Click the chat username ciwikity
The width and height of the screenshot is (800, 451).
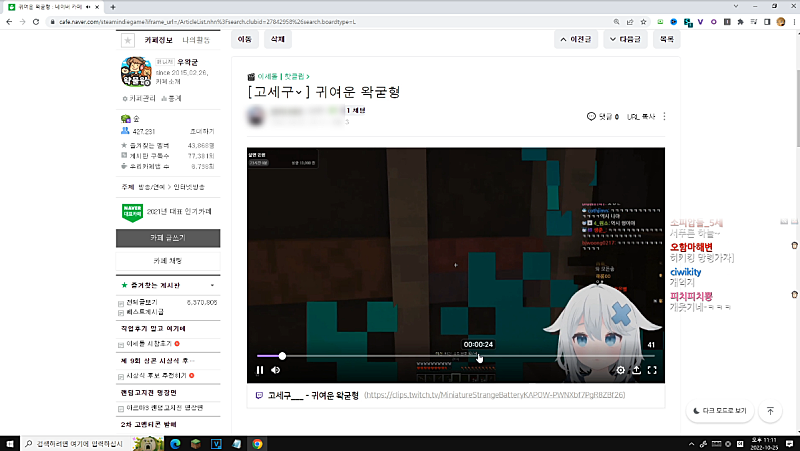coord(686,272)
